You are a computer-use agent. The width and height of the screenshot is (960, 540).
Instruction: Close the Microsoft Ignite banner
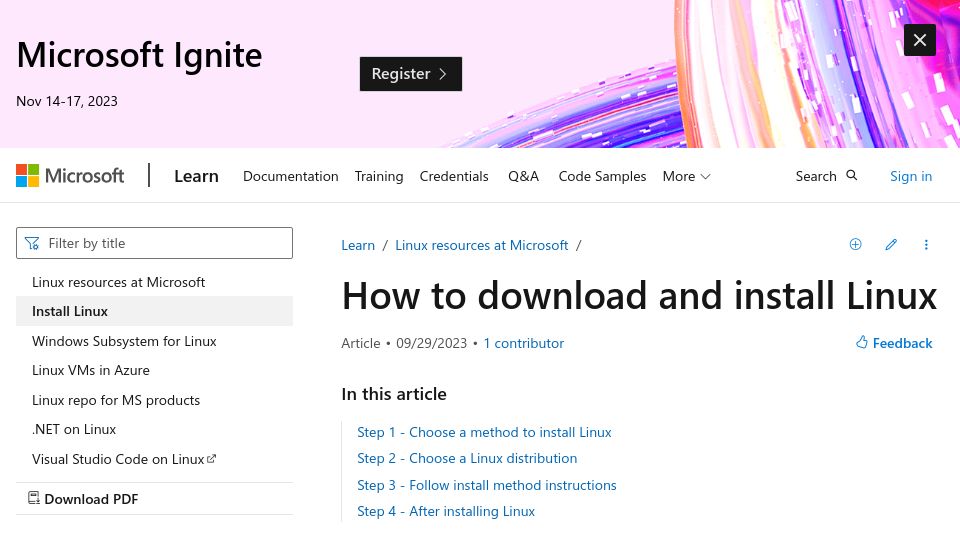point(920,40)
